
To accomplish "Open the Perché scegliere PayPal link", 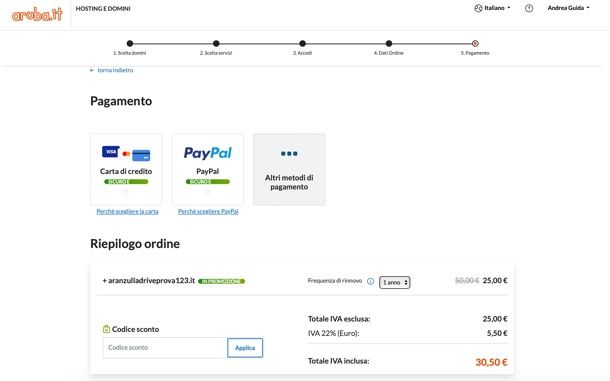I will click(208, 211).
